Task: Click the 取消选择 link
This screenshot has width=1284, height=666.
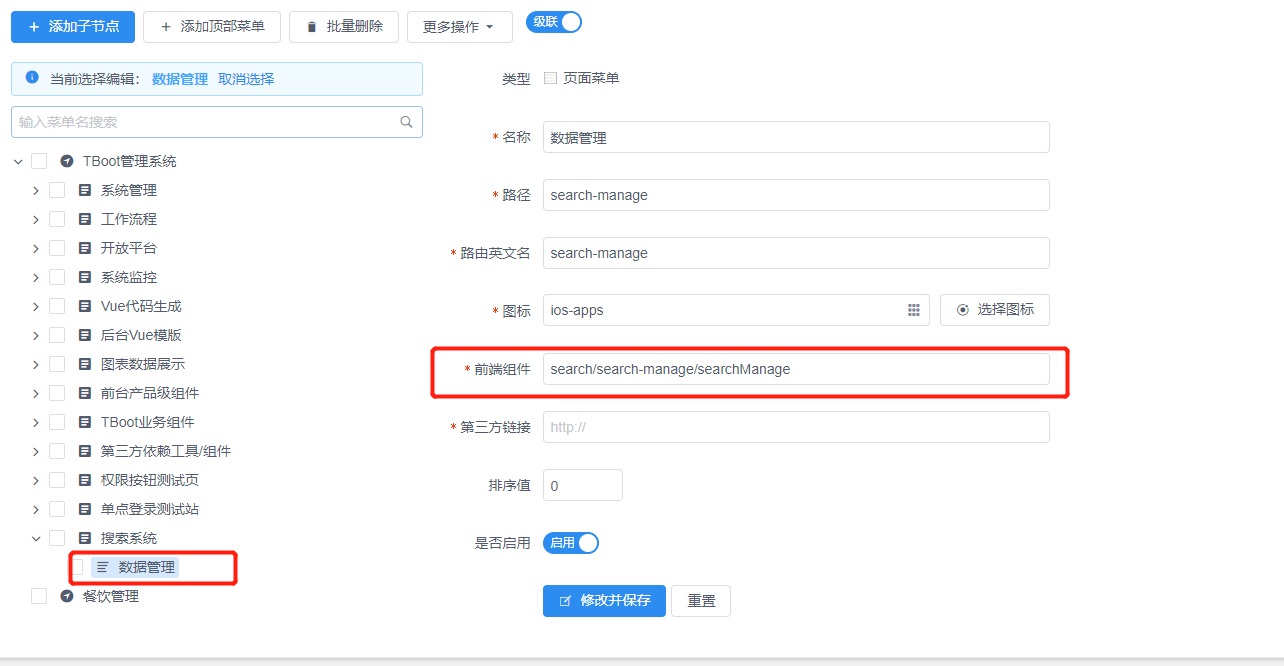Action: 246,79
